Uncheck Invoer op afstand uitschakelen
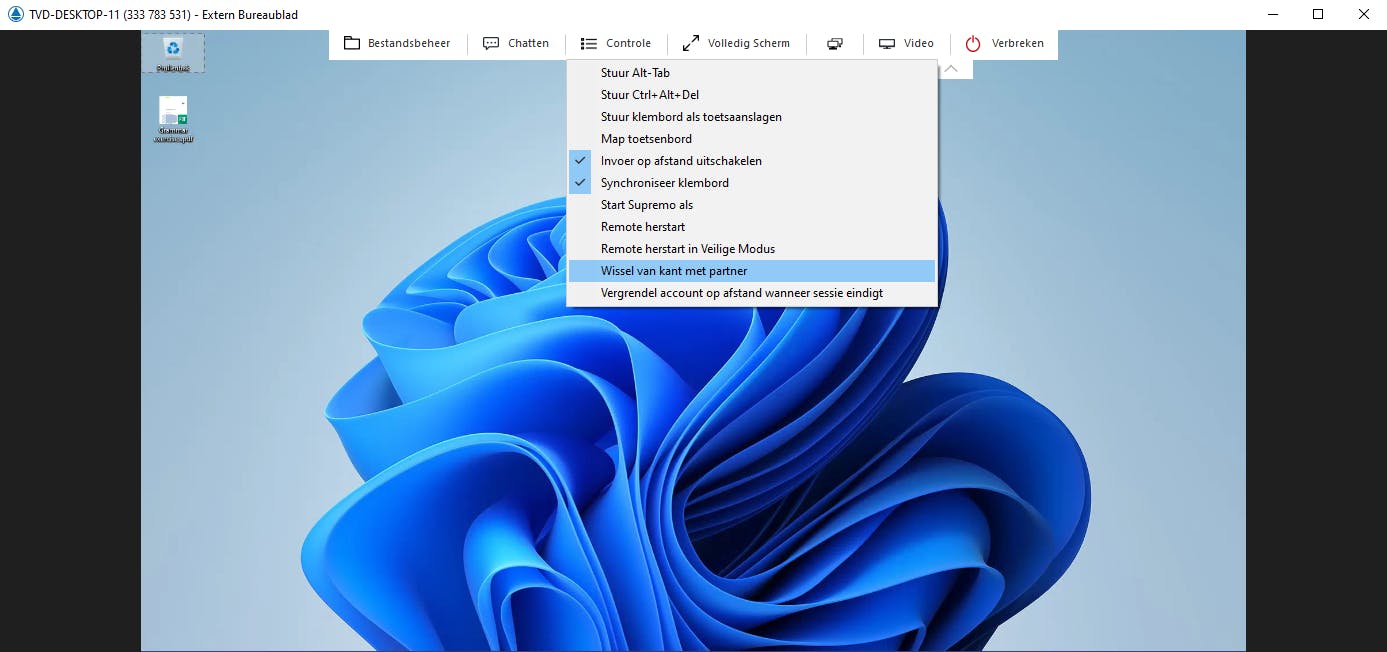Viewport: 1387px width, 652px height. (752, 161)
